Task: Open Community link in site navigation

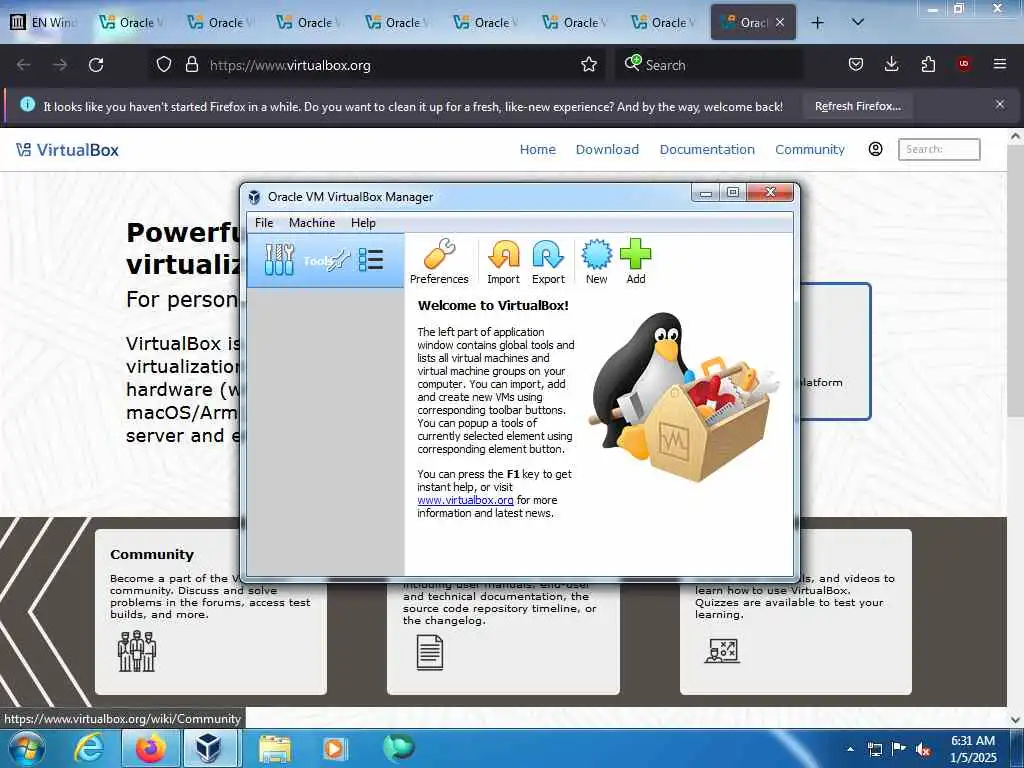Action: point(810,150)
